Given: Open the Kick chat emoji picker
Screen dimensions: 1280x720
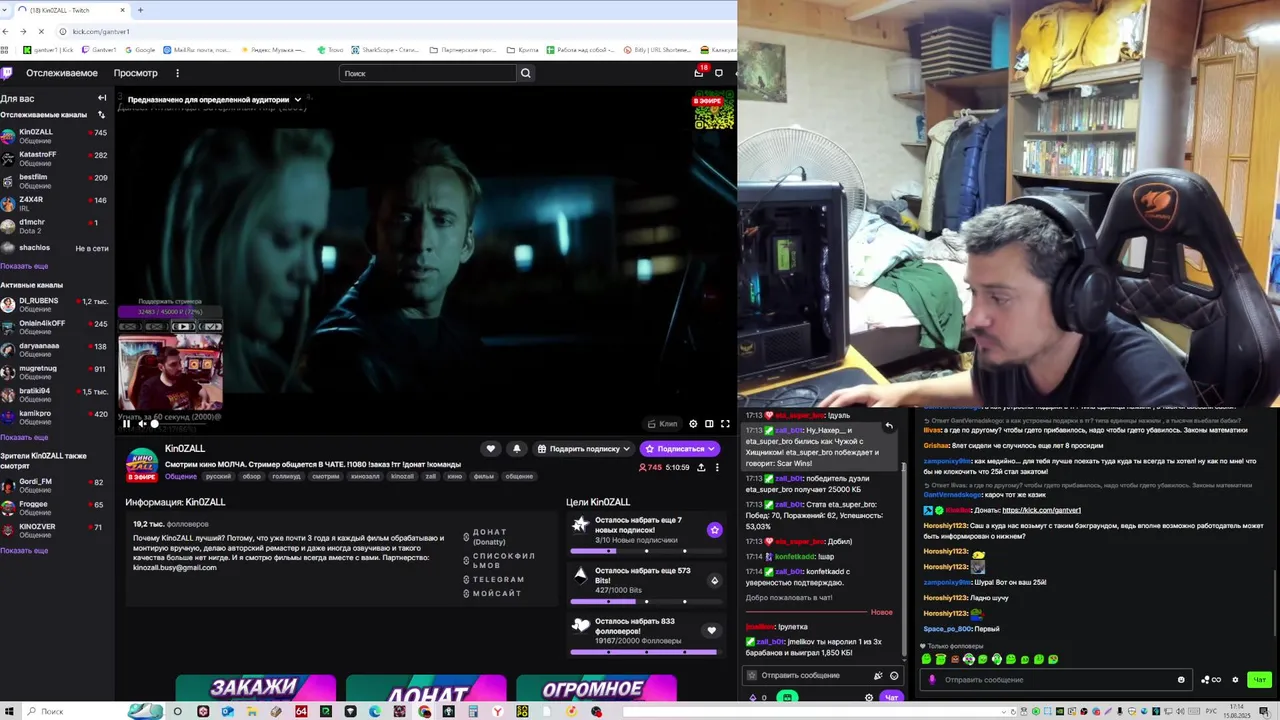Looking at the screenshot, I should point(1181,680).
